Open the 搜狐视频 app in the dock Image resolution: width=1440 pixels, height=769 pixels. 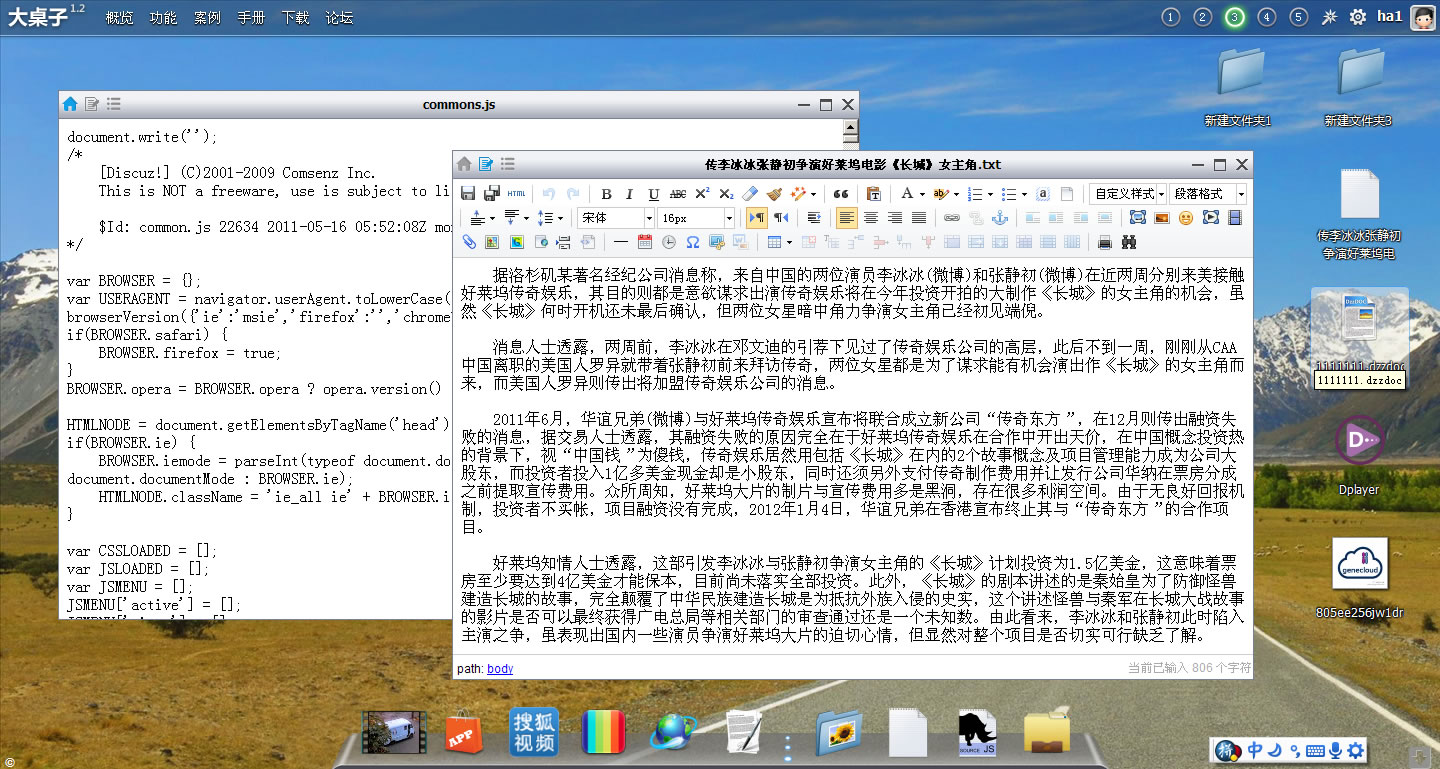coord(534,732)
